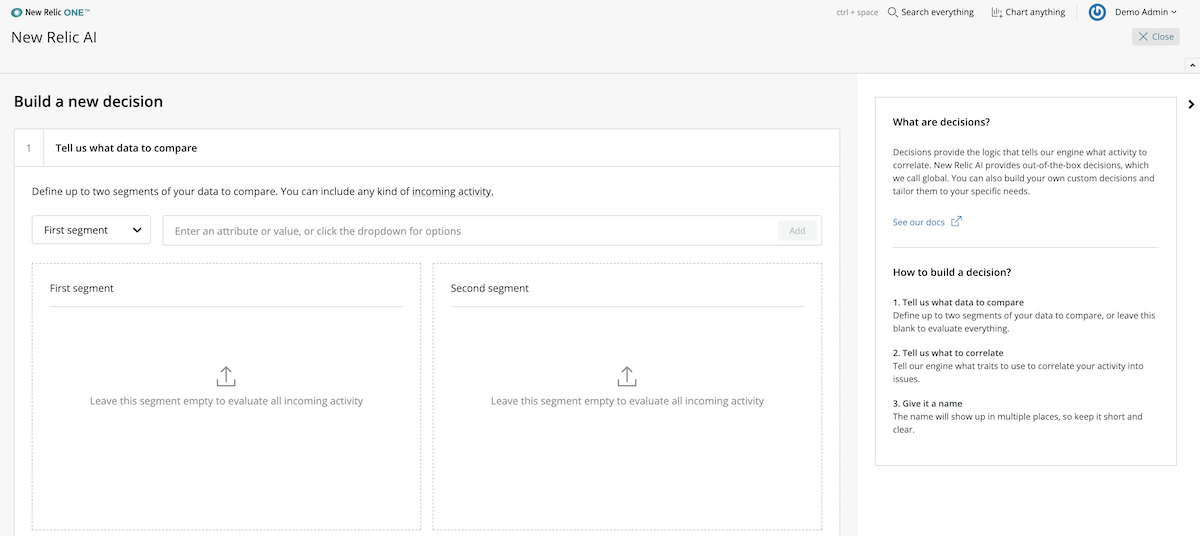
Task: Close the New Relic AI panel
Action: click(1156, 37)
